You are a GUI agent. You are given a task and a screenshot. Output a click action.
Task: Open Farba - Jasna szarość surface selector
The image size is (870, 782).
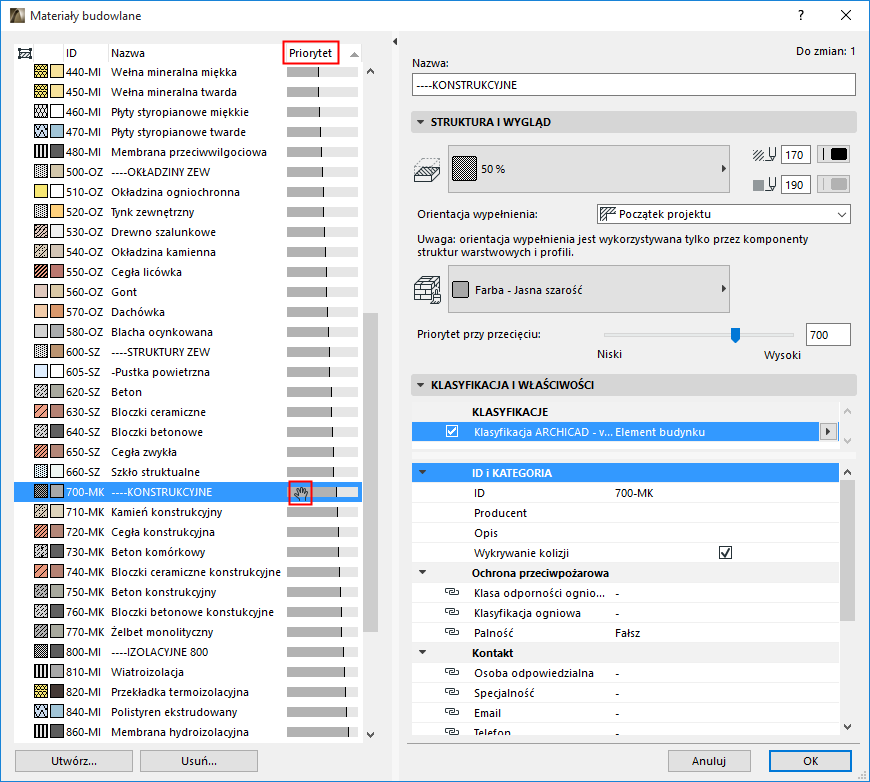589,289
